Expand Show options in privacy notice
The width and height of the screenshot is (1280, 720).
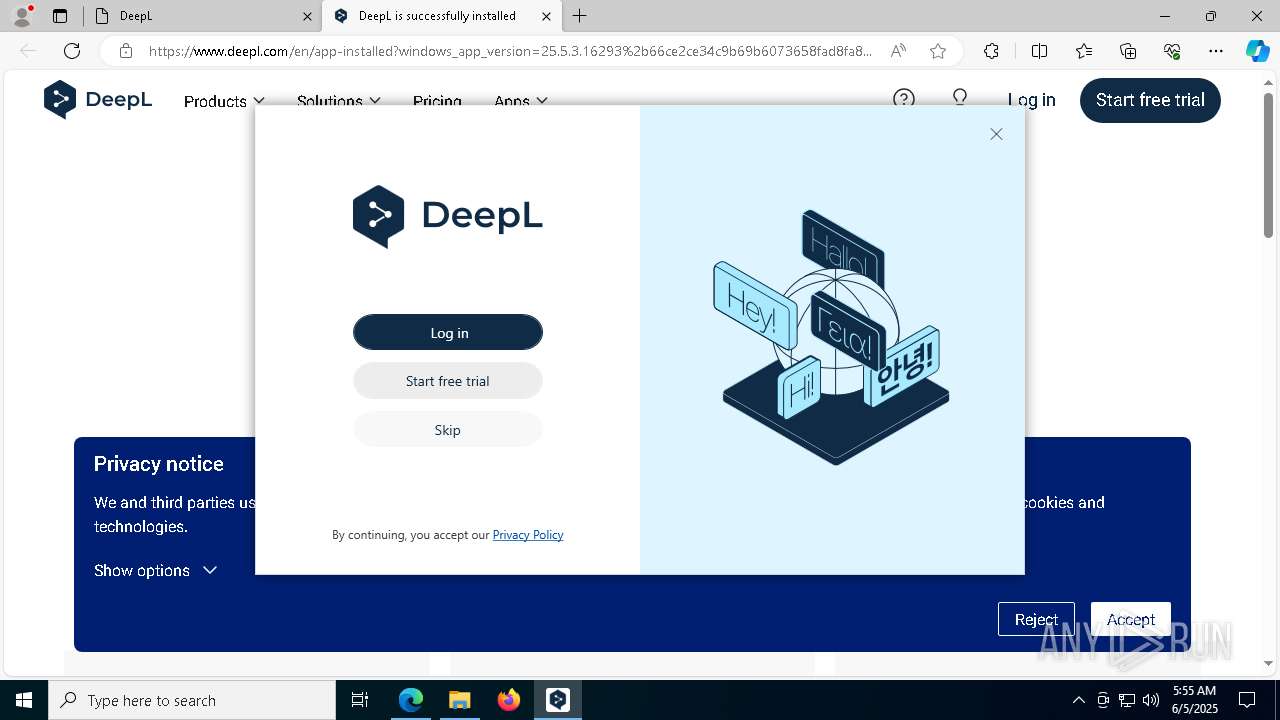coord(155,570)
